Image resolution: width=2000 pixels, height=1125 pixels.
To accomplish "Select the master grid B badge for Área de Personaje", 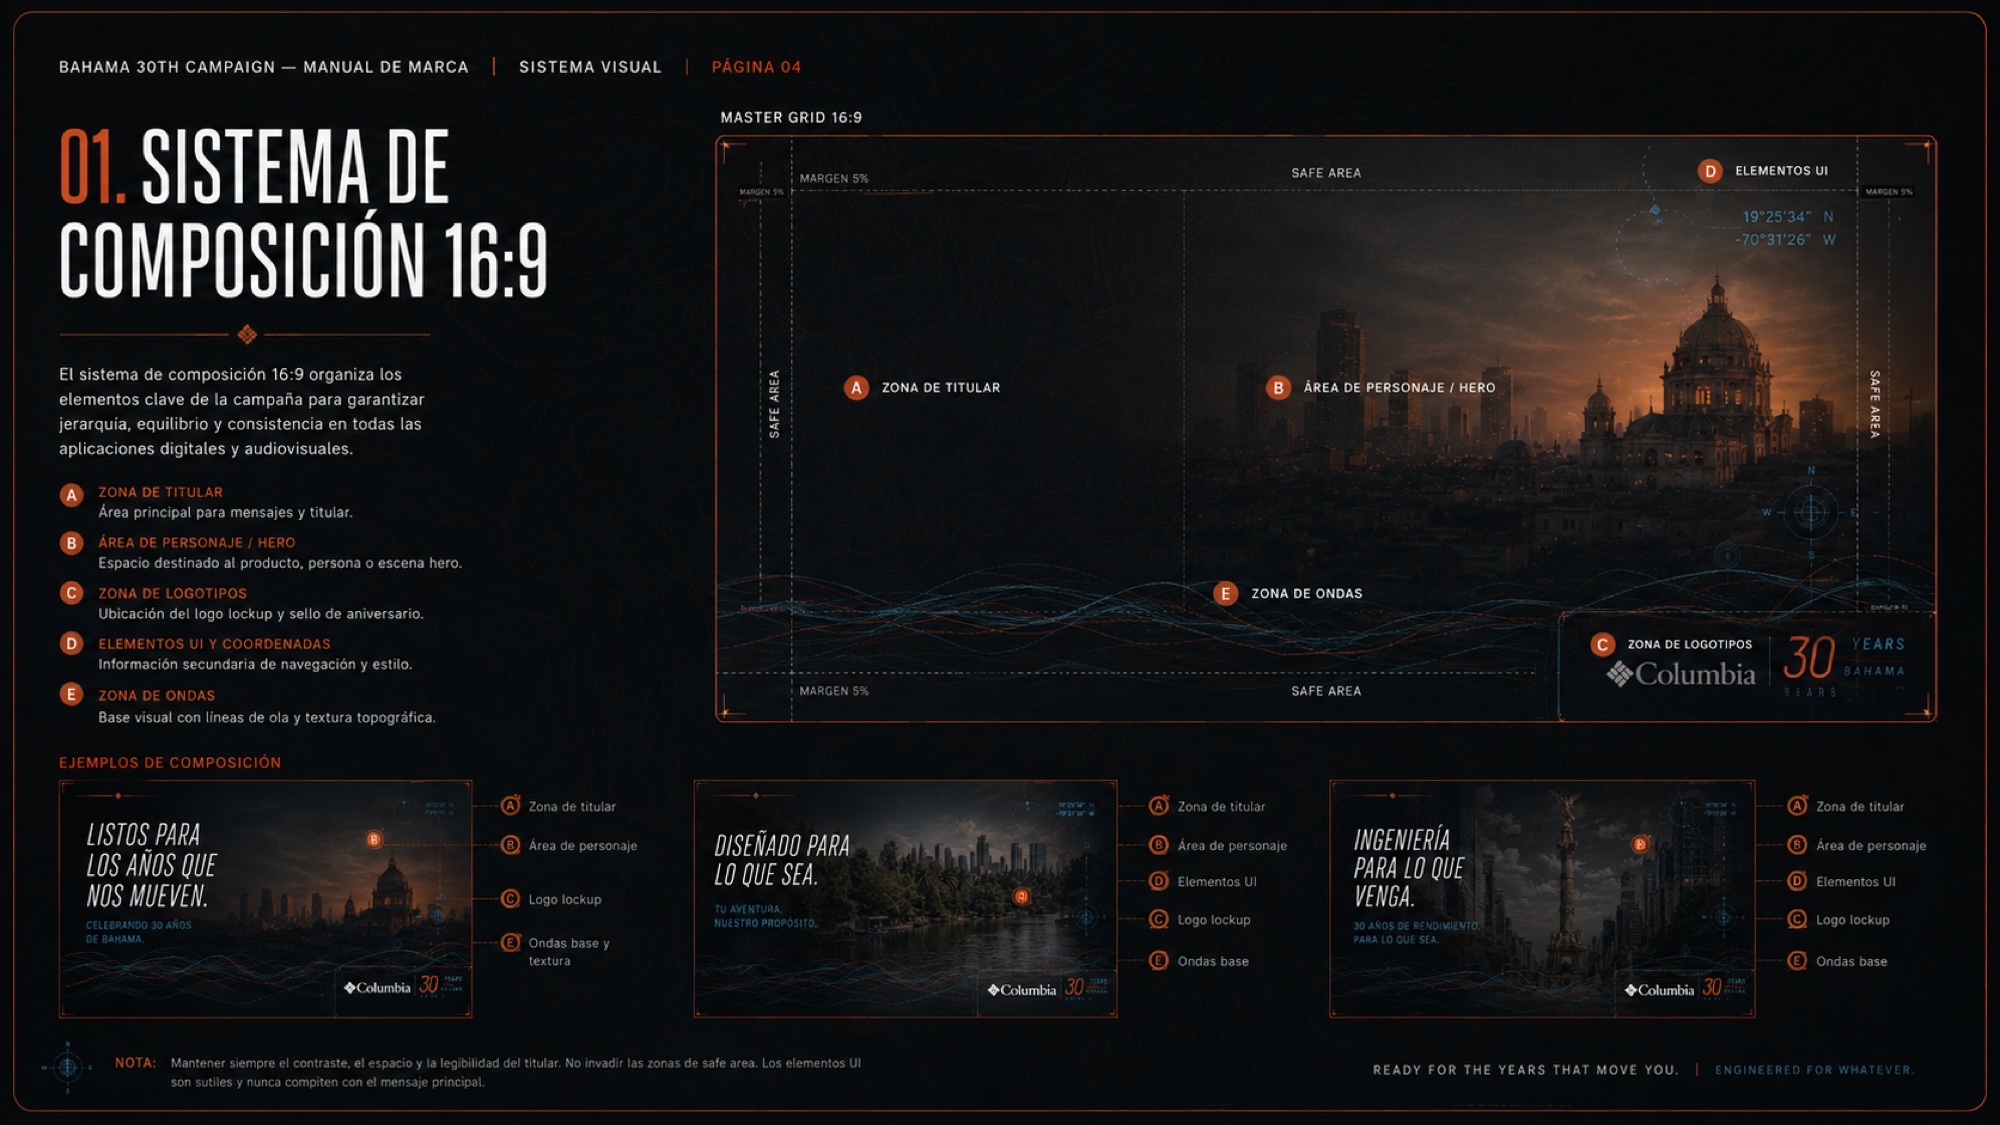I will [1278, 388].
